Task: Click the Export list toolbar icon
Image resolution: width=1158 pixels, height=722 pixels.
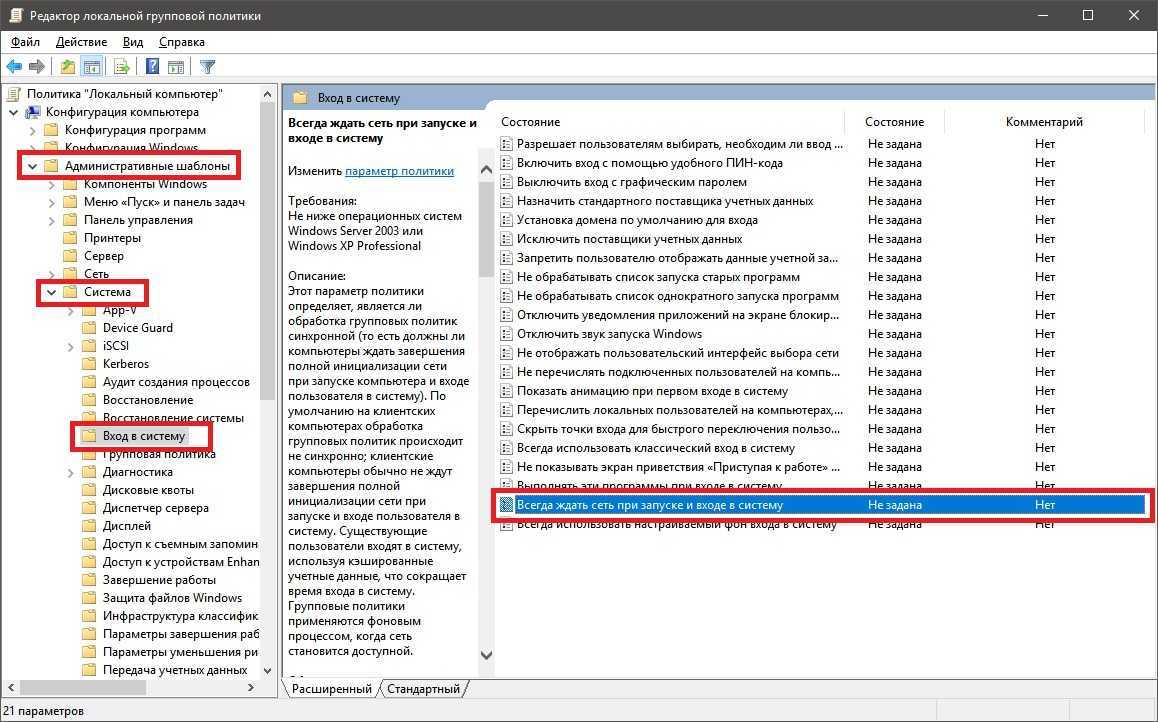Action: (122, 67)
